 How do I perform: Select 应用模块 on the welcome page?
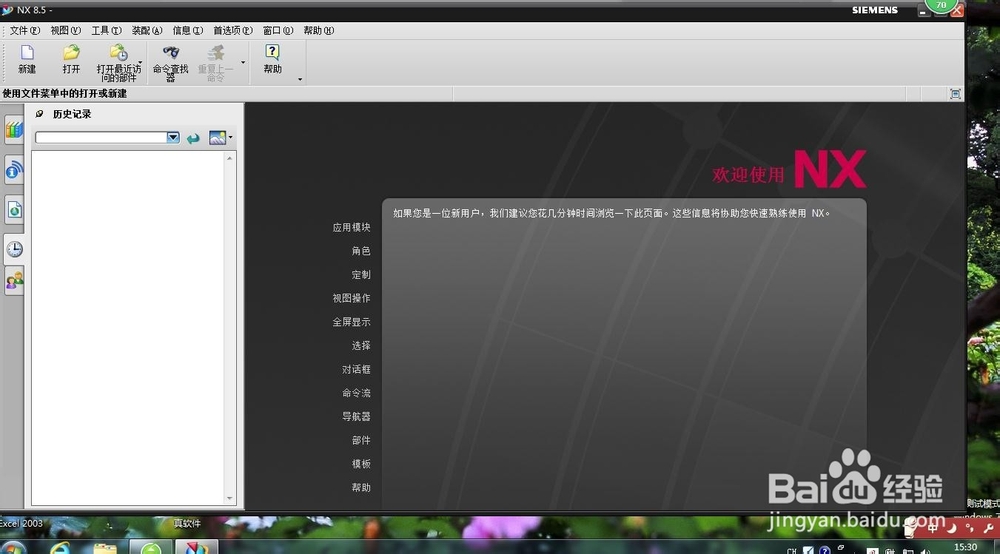(x=351, y=228)
